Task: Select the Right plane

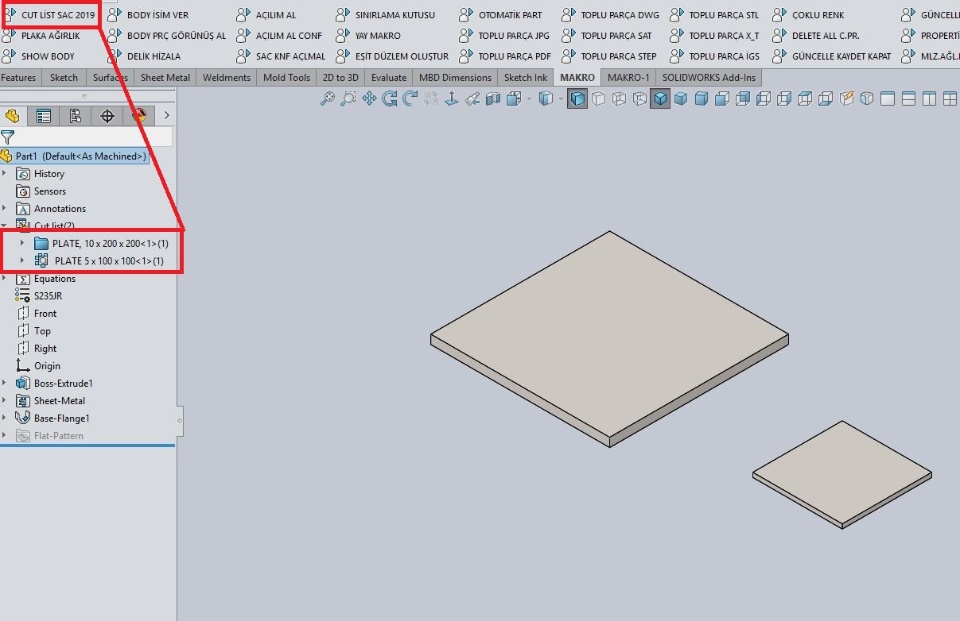Action: [36, 348]
